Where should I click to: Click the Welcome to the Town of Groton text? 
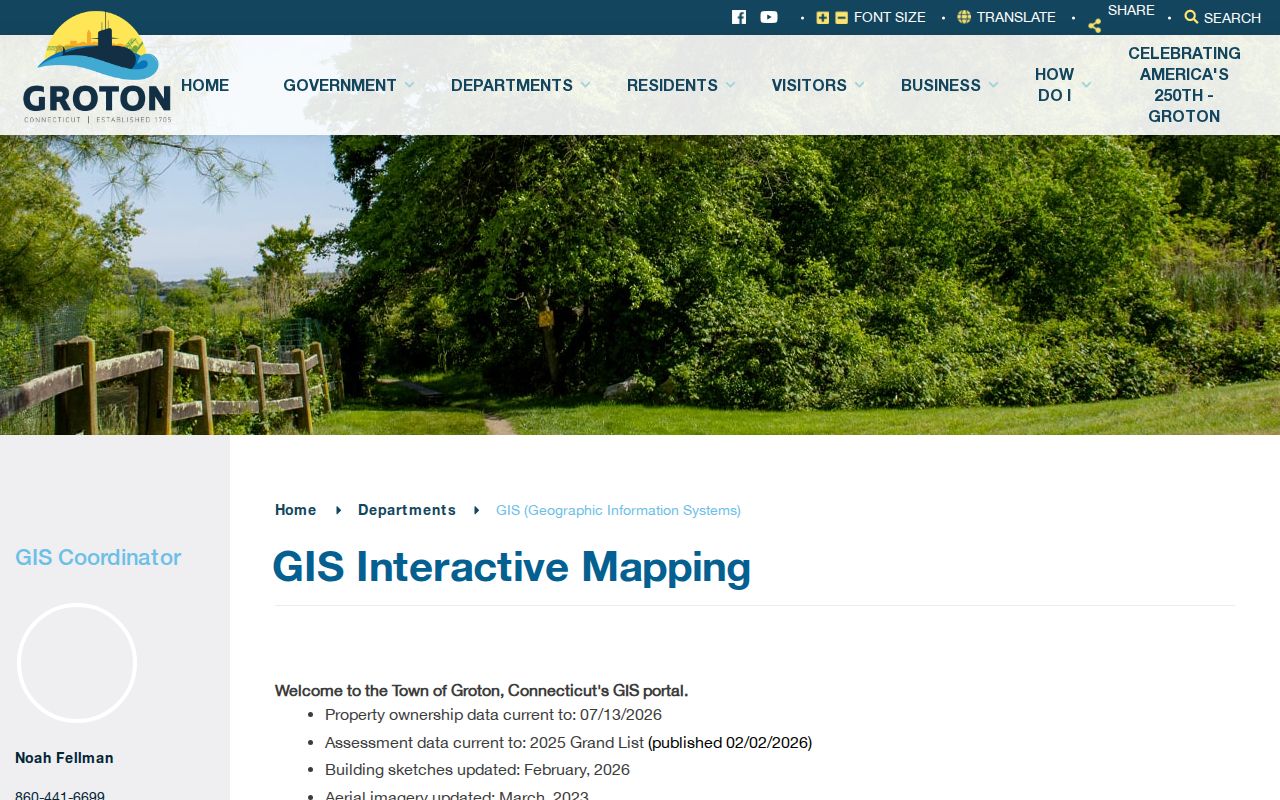[x=481, y=691]
